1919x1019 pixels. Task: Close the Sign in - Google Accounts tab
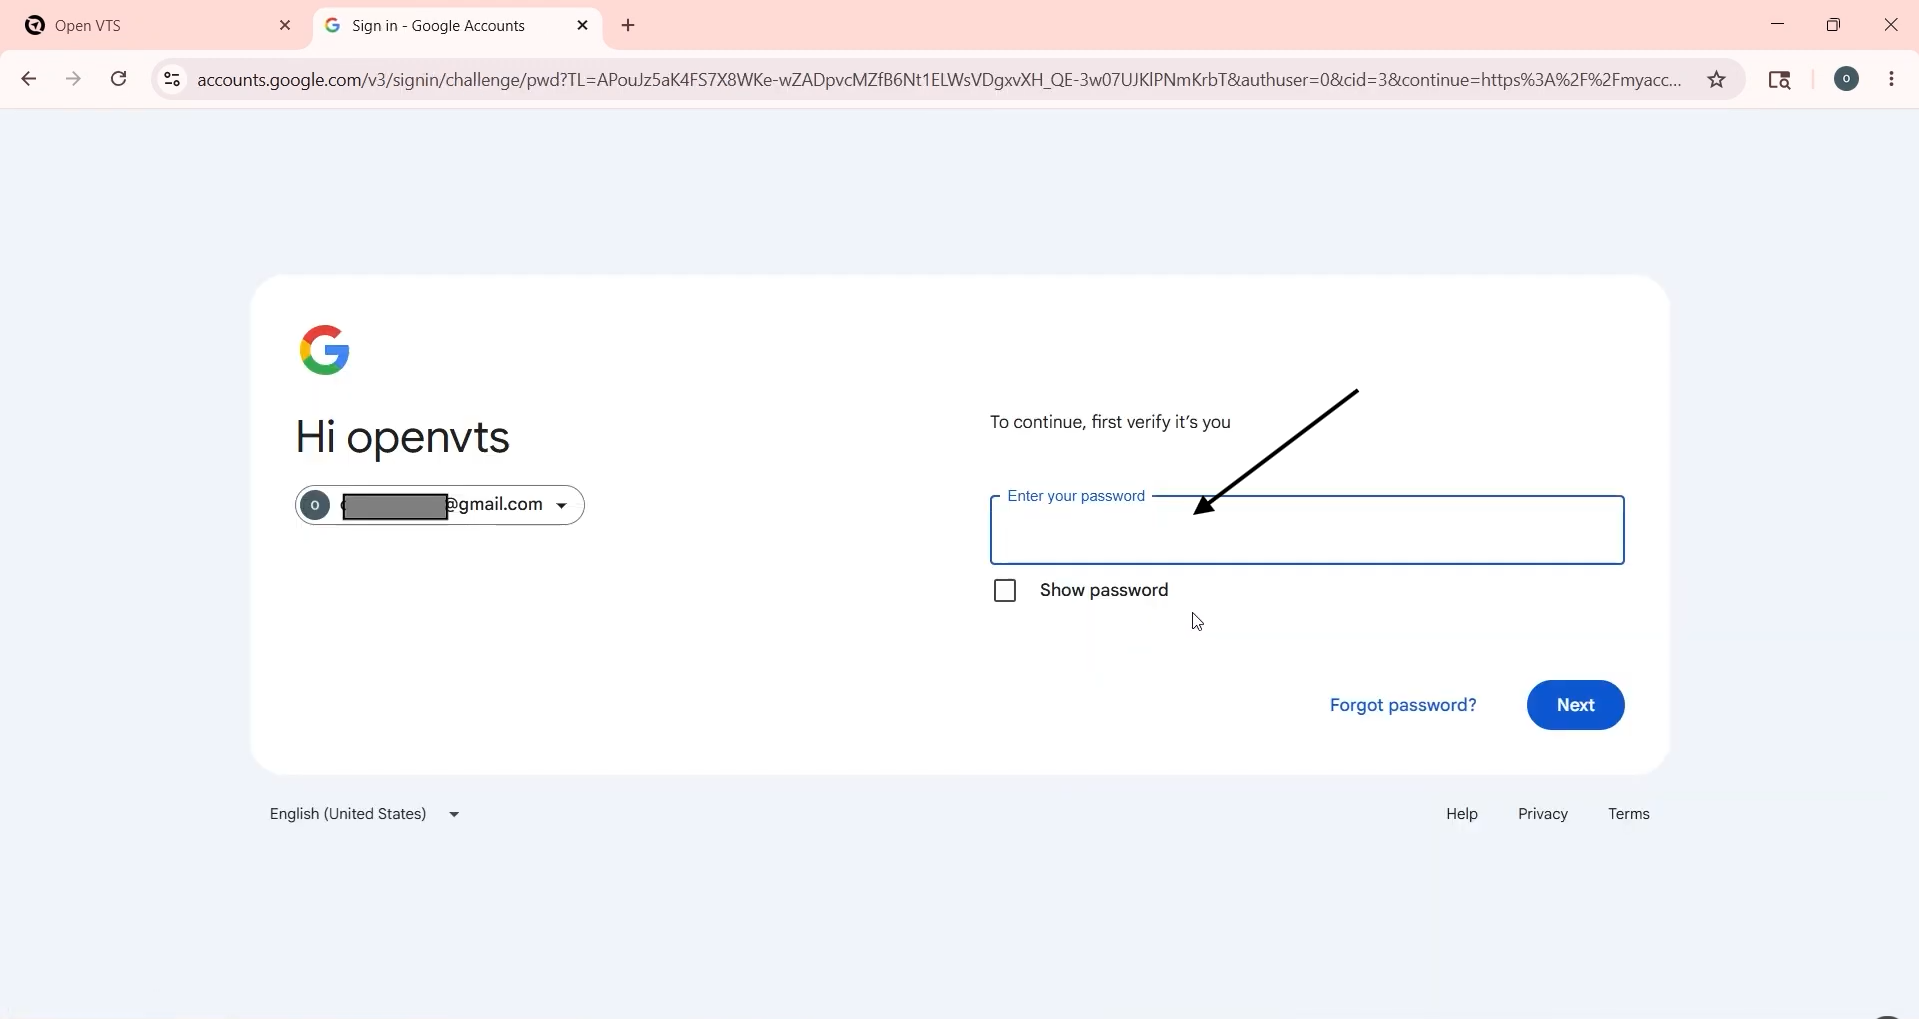pos(583,26)
